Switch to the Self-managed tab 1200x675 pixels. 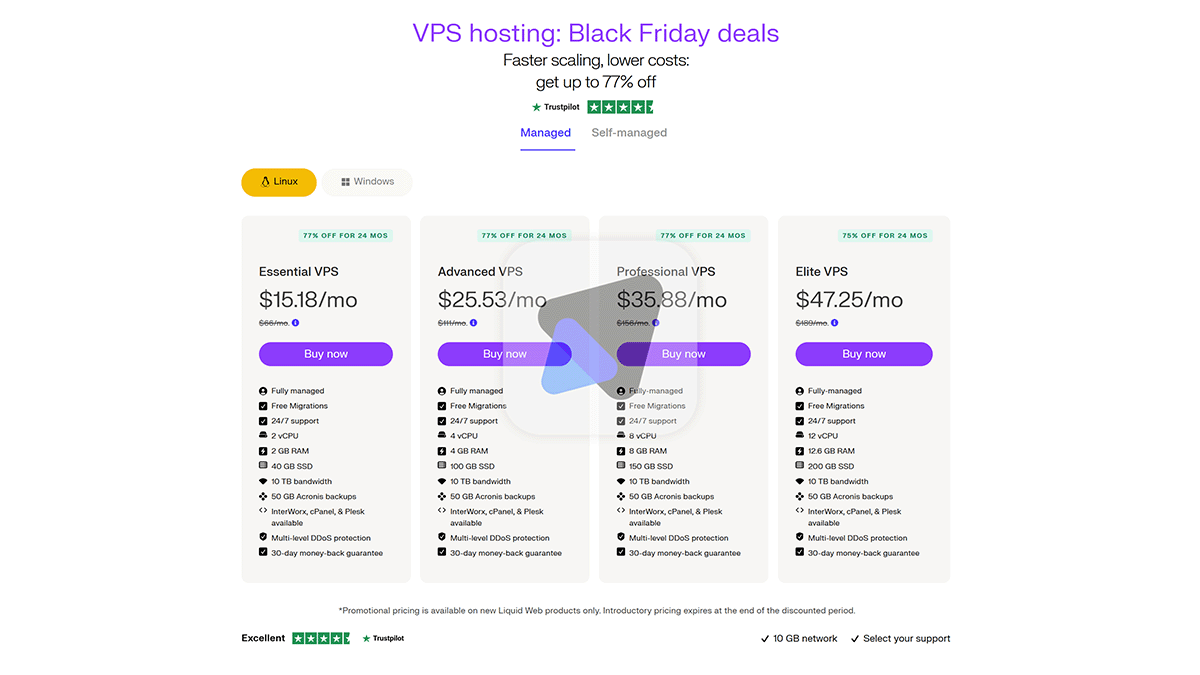(629, 133)
